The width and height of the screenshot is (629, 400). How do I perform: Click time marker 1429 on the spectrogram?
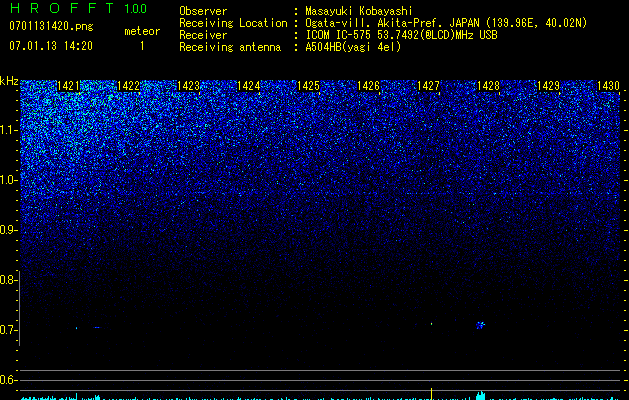click(548, 86)
